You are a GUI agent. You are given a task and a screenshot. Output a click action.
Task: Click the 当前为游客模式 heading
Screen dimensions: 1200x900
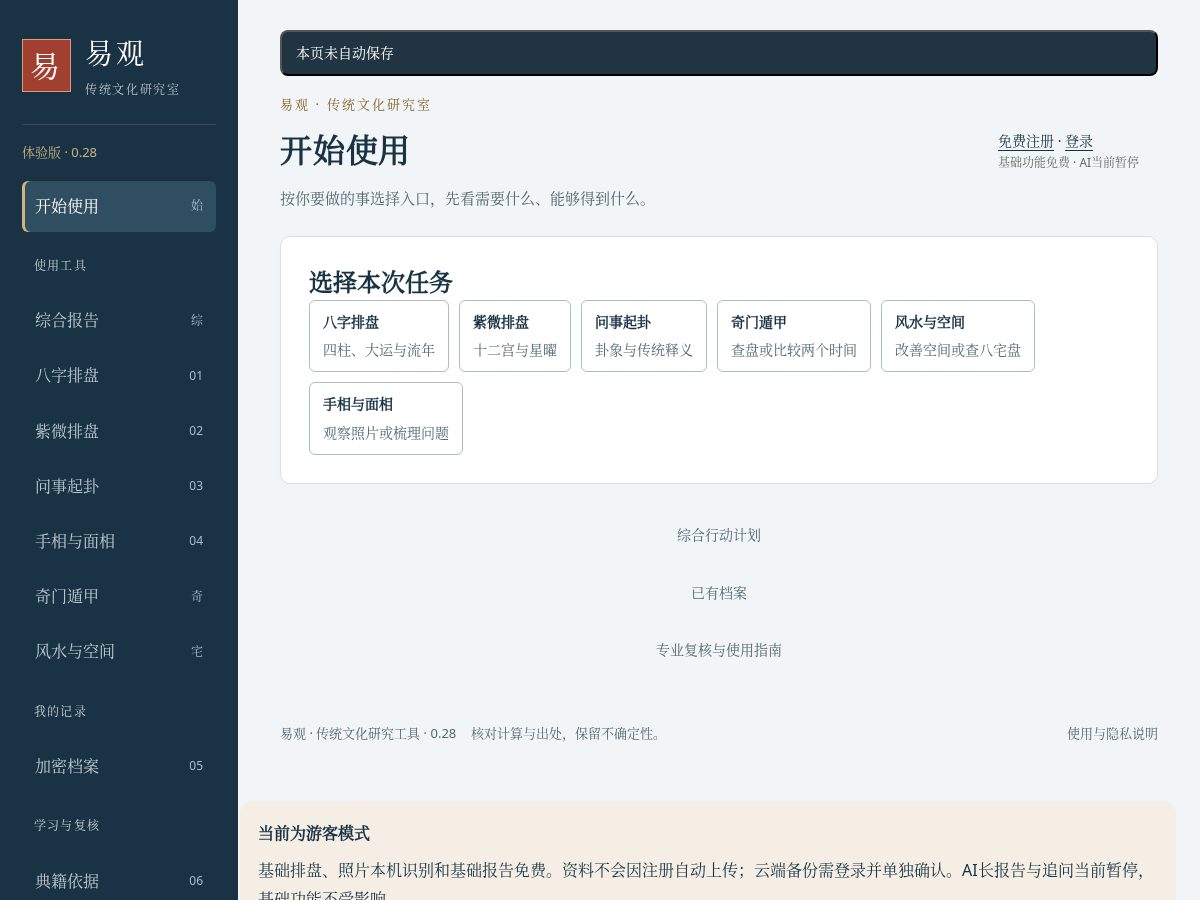(x=314, y=833)
